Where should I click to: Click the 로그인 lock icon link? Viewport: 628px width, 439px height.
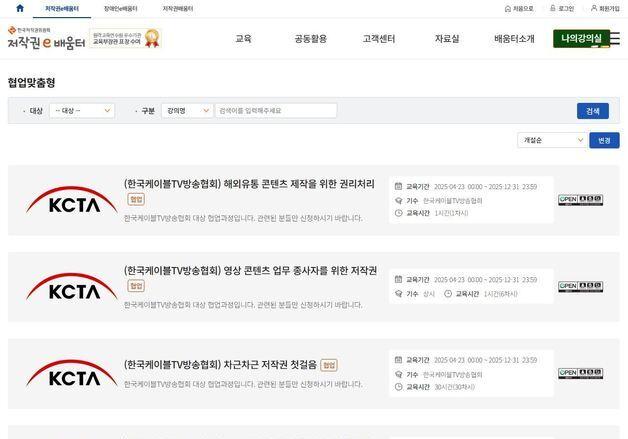tap(560, 8)
